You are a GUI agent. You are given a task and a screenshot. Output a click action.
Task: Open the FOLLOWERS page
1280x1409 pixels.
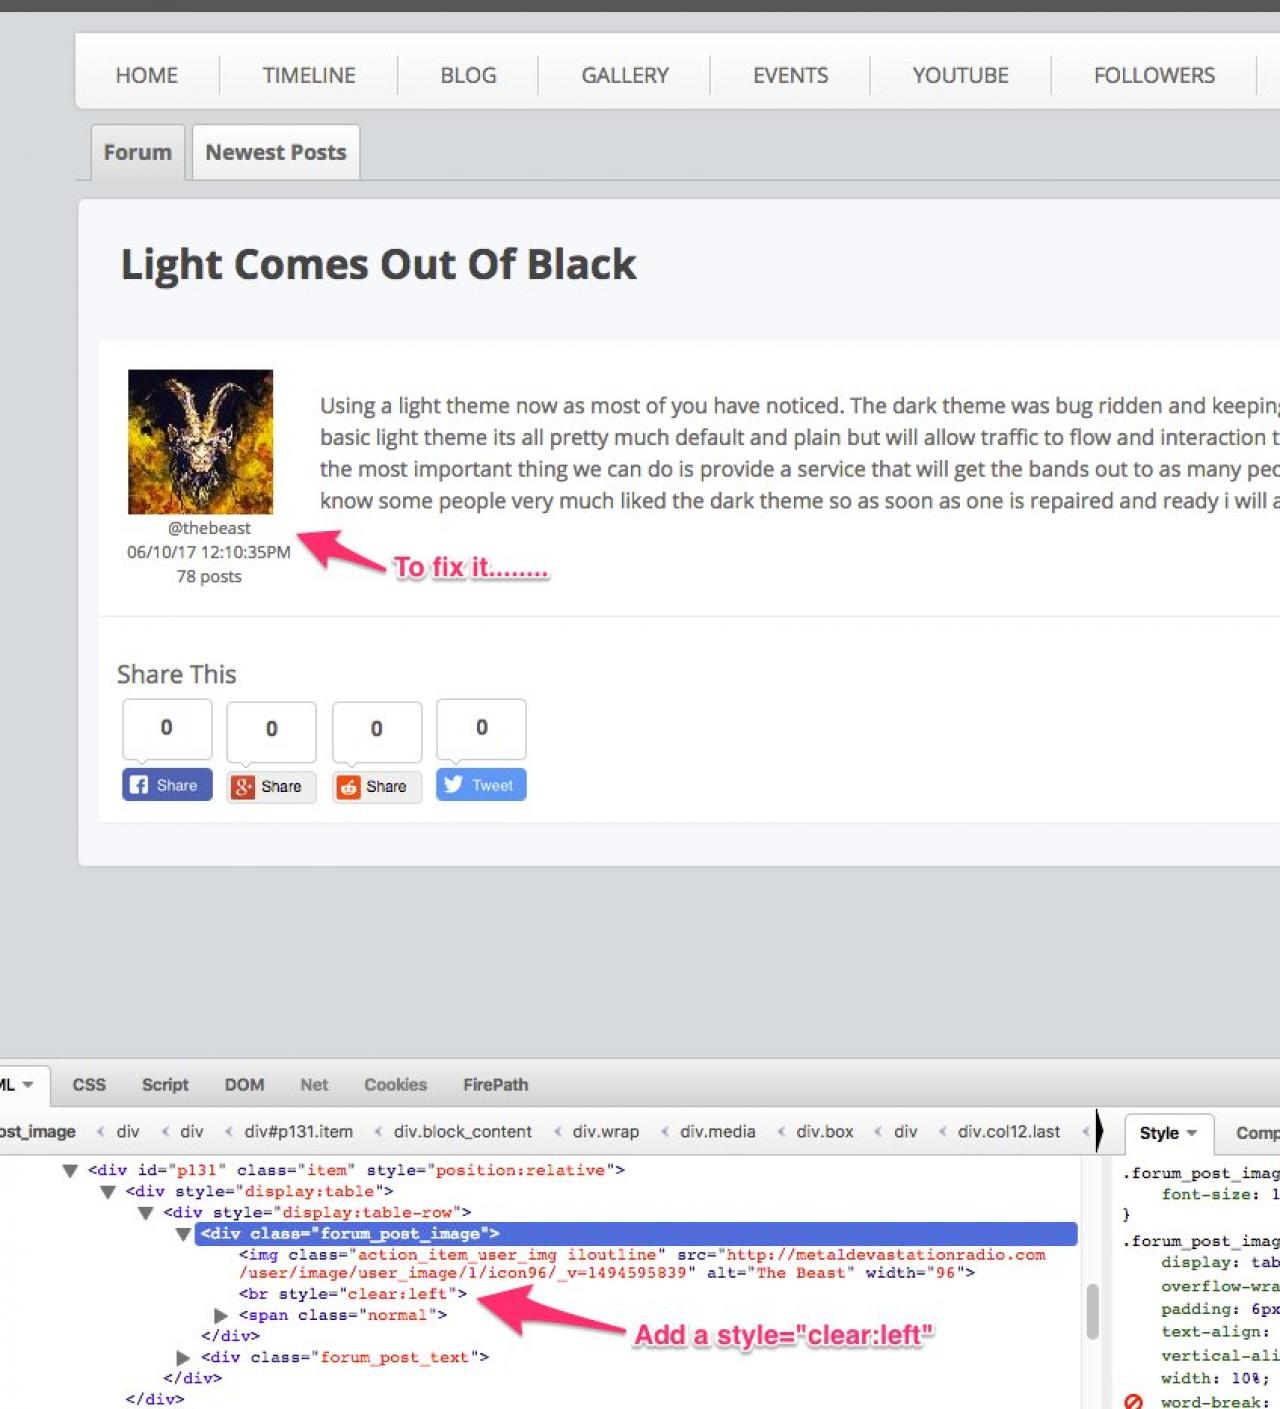point(1154,75)
